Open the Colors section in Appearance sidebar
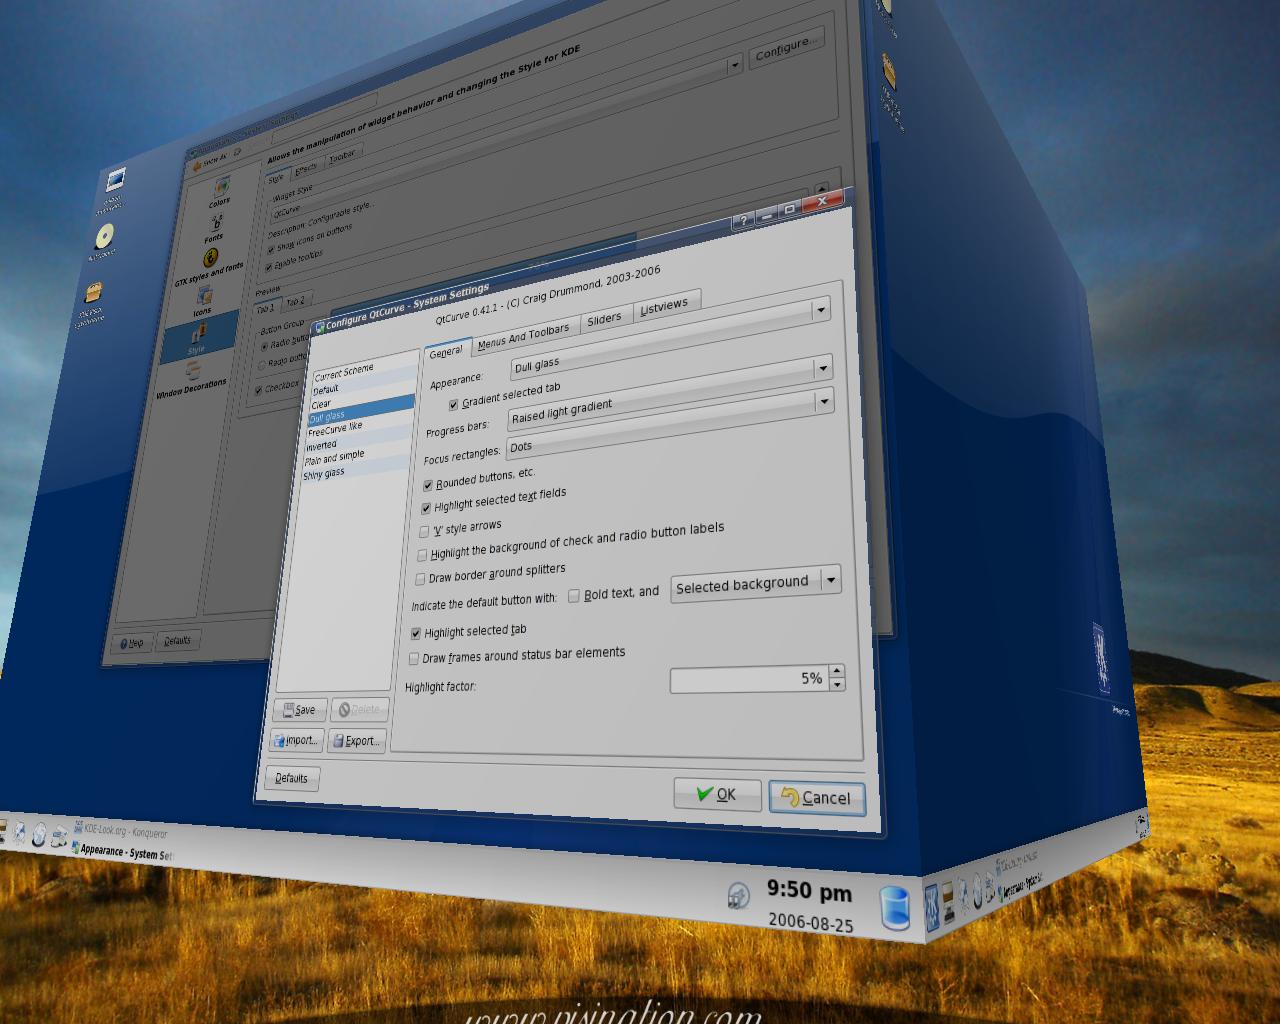This screenshot has height=1024, width=1280. click(x=220, y=190)
